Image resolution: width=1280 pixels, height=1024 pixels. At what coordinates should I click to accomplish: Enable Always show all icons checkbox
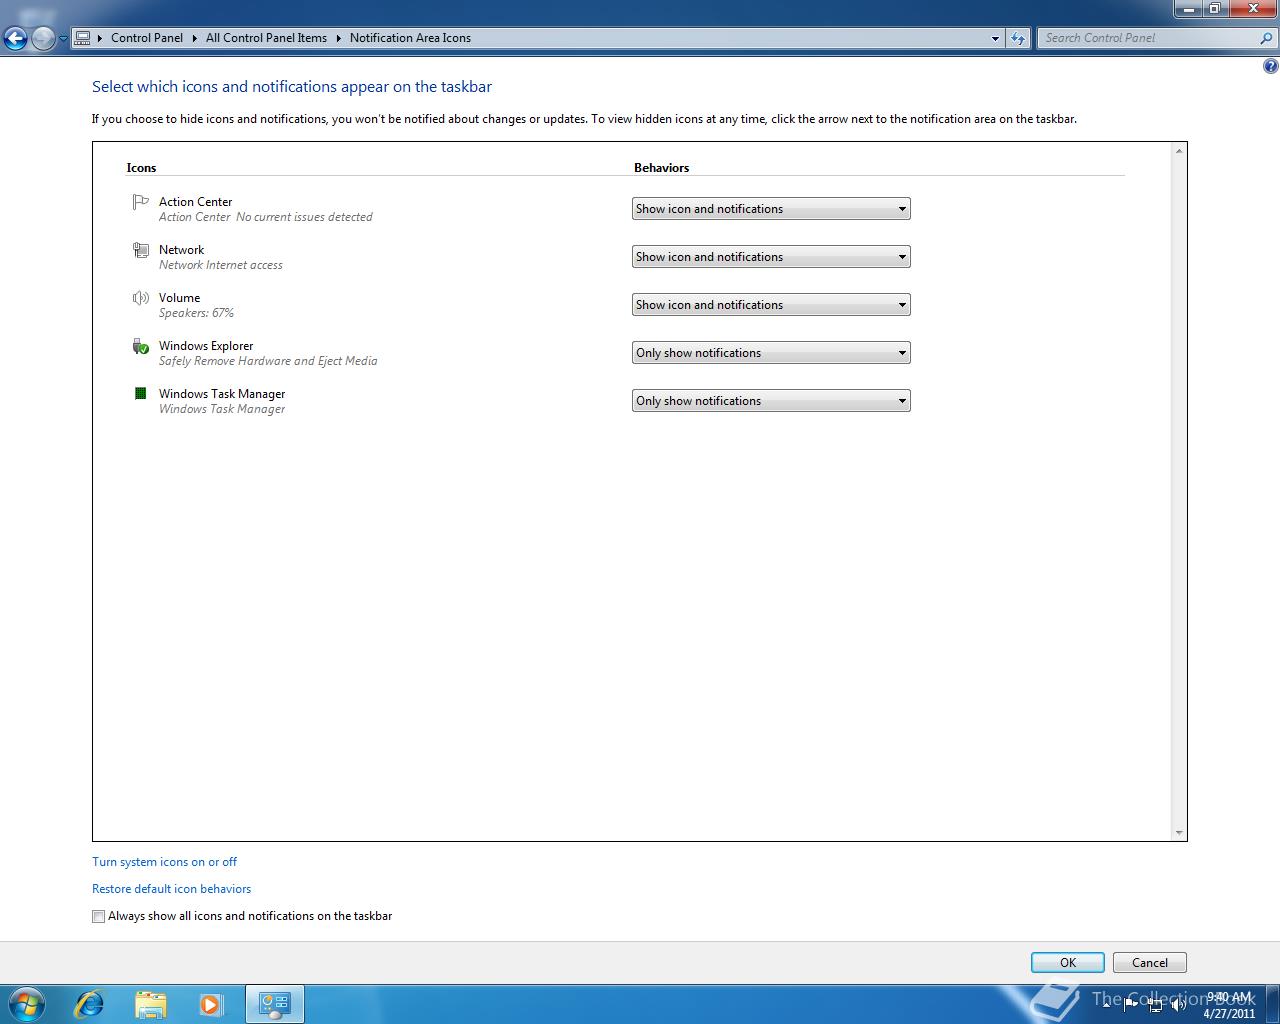[x=98, y=916]
